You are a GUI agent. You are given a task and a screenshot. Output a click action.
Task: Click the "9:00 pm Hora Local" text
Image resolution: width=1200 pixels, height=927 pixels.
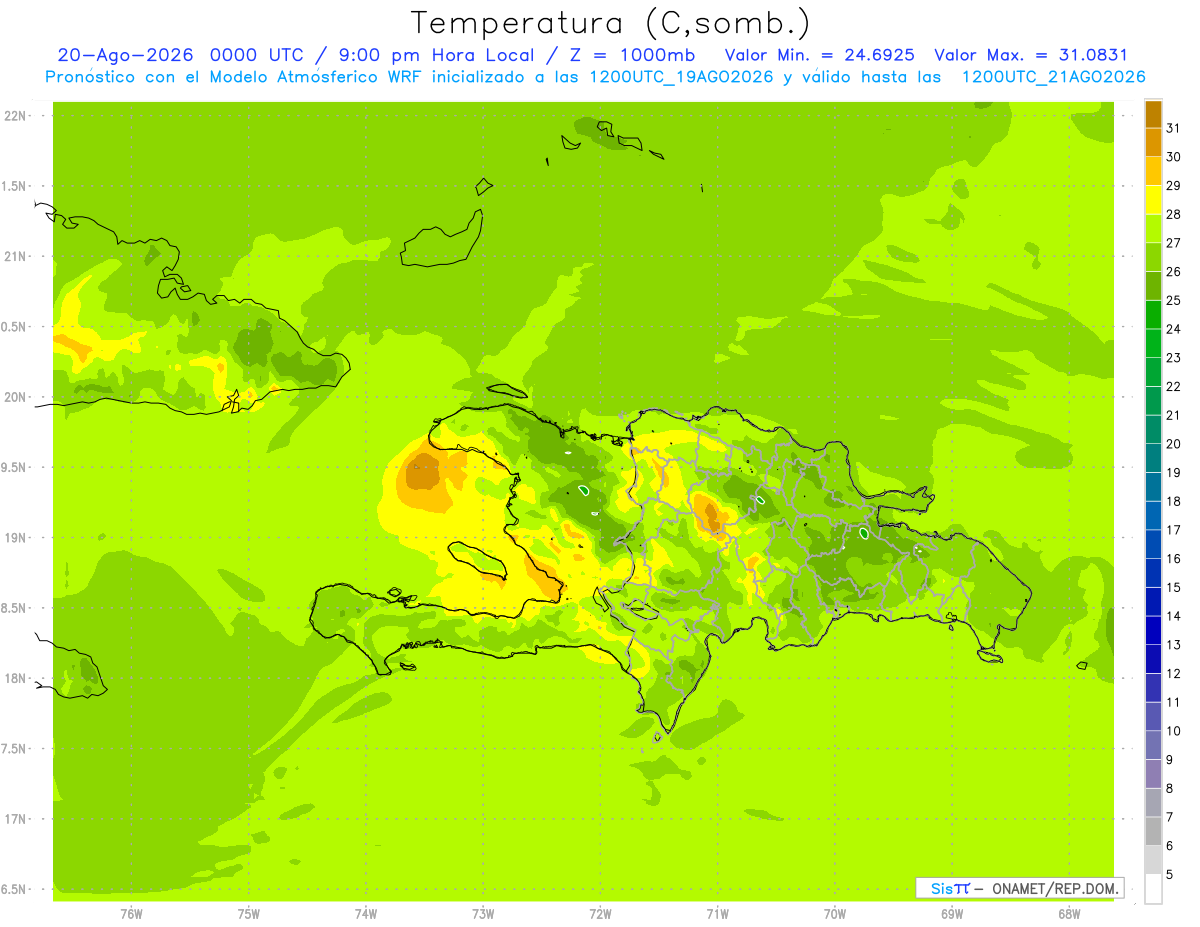coord(433,55)
